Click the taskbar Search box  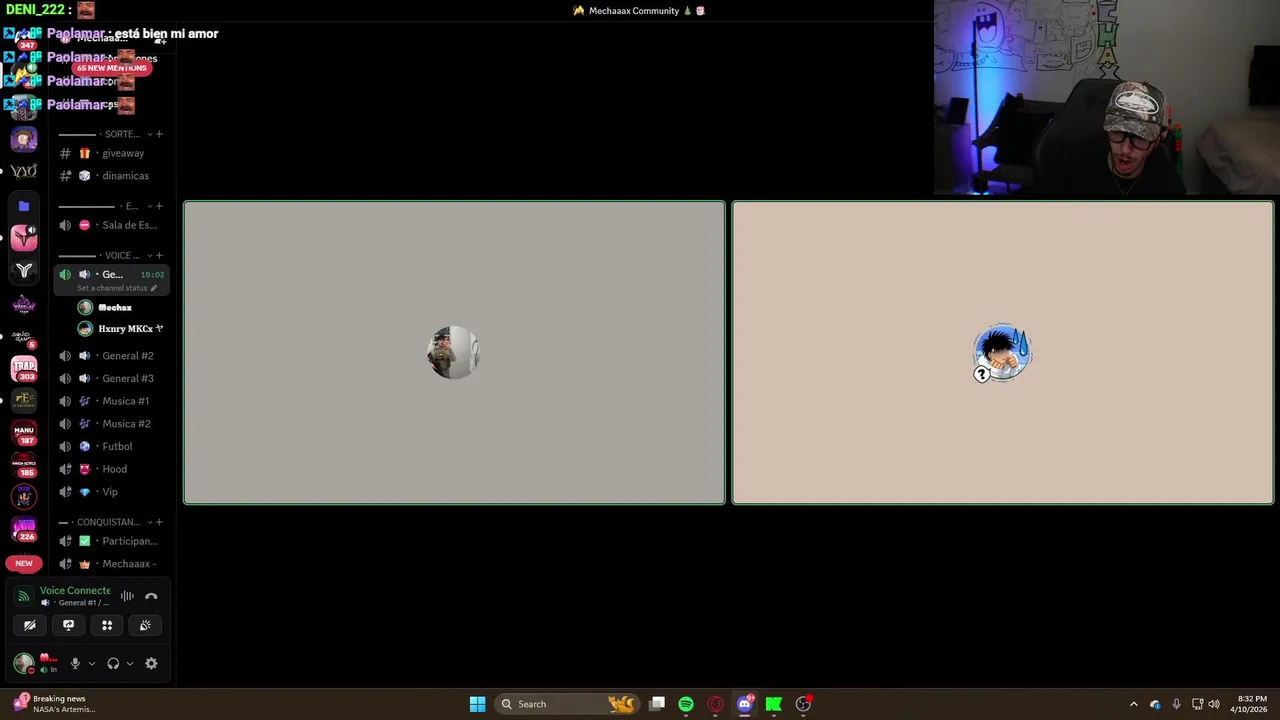tap(566, 704)
